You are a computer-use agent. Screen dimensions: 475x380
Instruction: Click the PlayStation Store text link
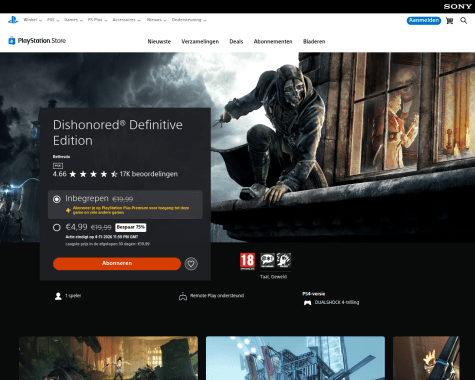(42, 41)
